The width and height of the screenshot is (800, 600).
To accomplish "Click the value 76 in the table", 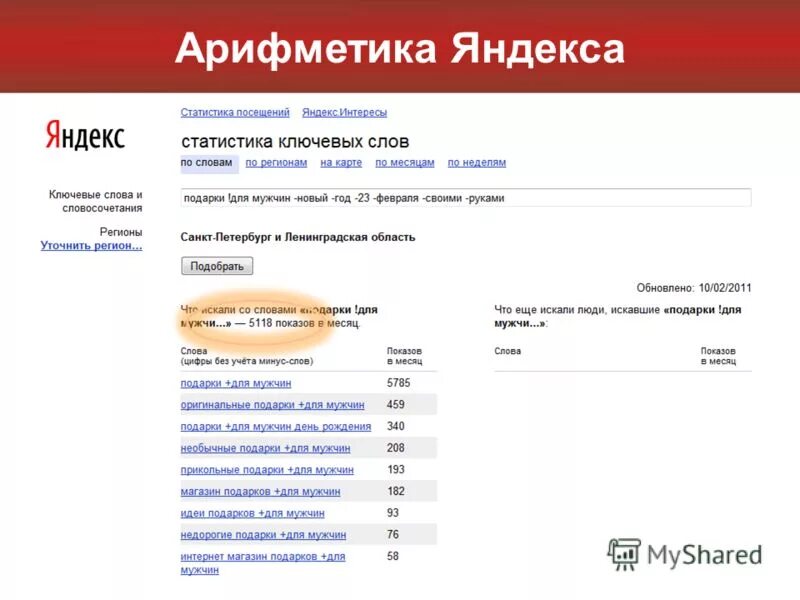I will (x=393, y=535).
